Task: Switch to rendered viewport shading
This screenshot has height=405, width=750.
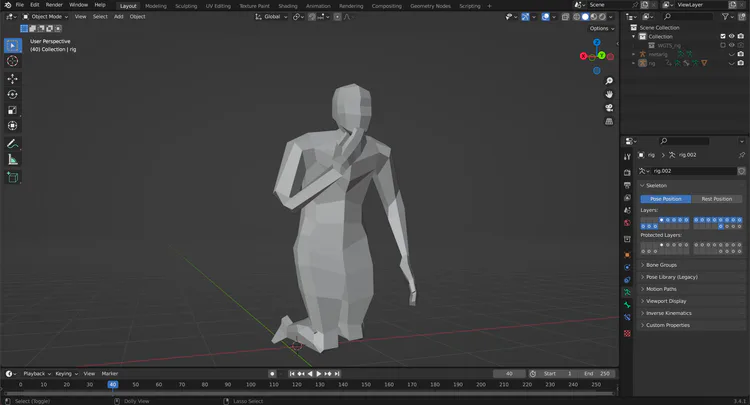Action: click(x=602, y=17)
